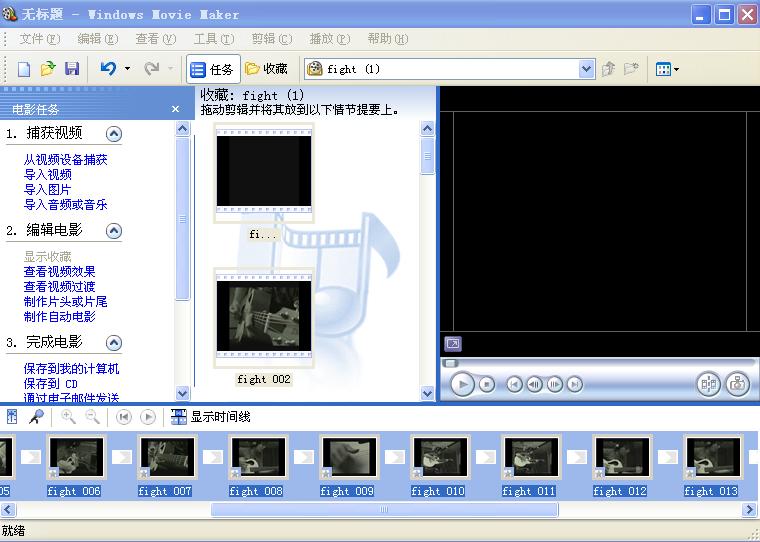This screenshot has height=542, width=760.
Task: Open the 帮助(H) menu
Action: click(x=388, y=39)
